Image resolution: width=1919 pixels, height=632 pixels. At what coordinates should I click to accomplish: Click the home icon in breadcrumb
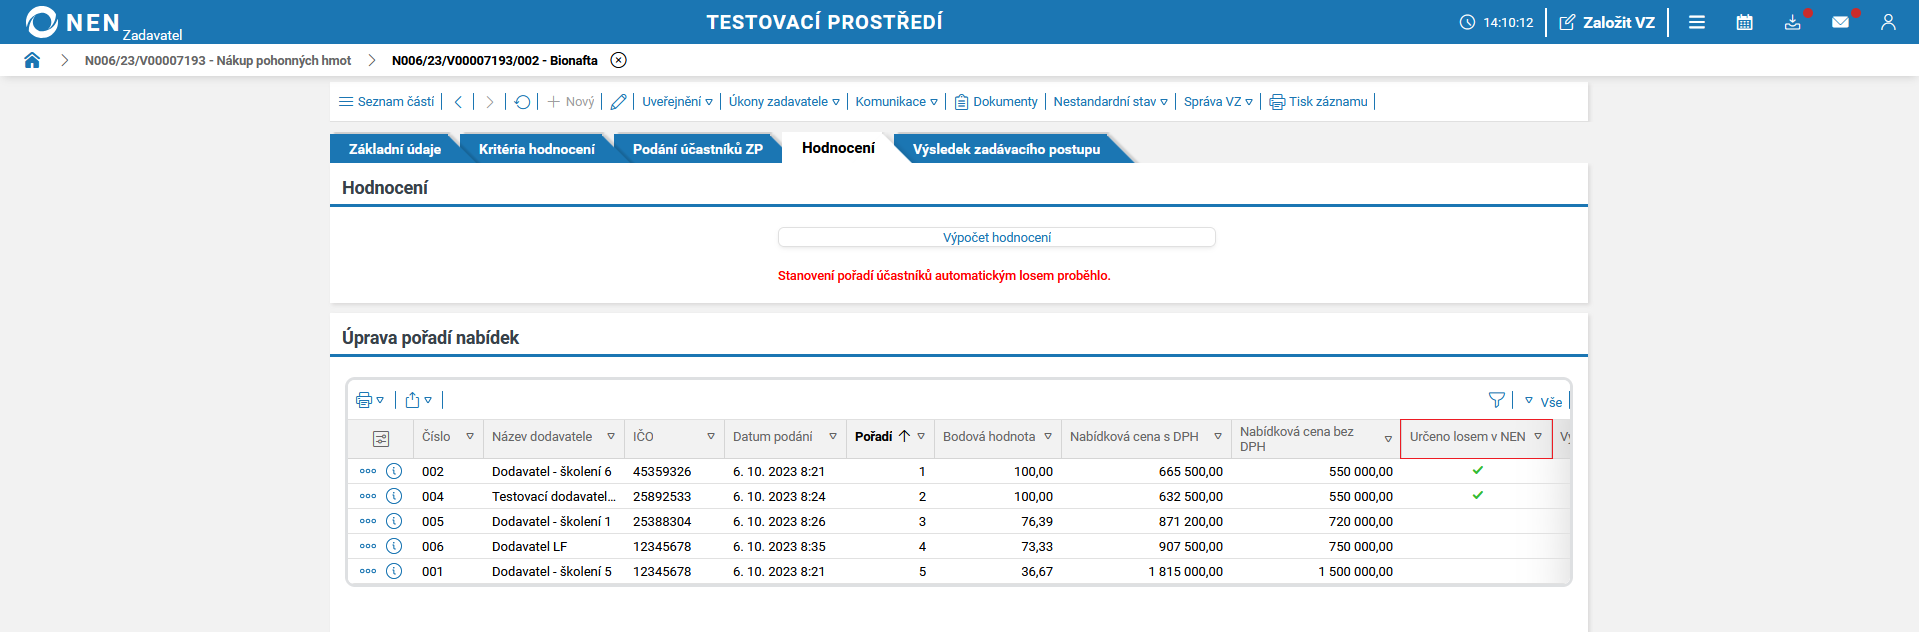click(32, 60)
